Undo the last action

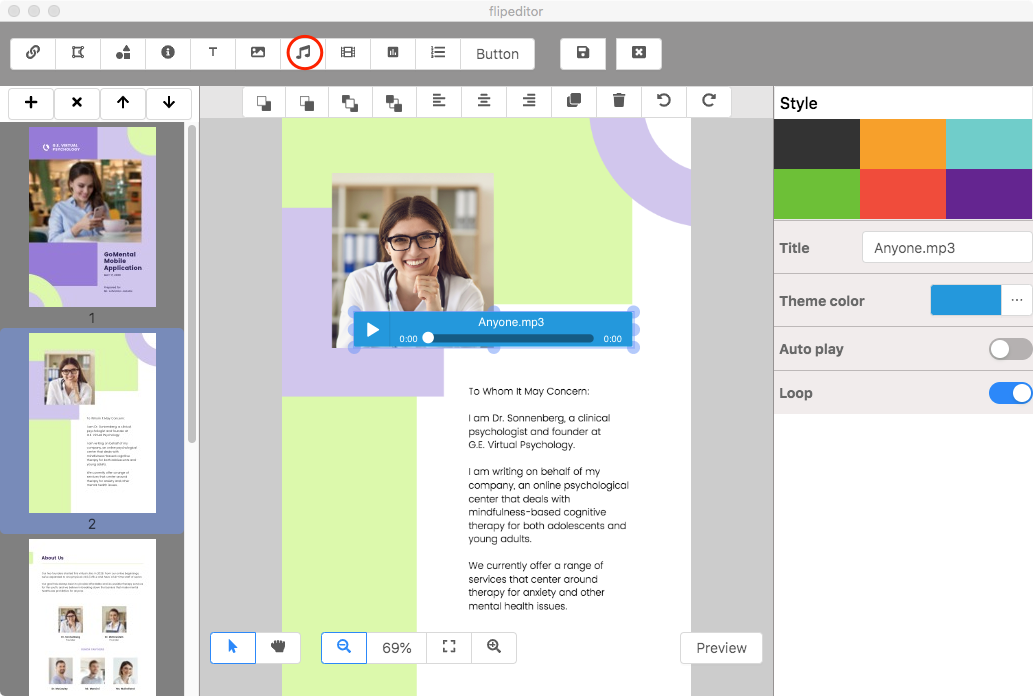(x=663, y=101)
